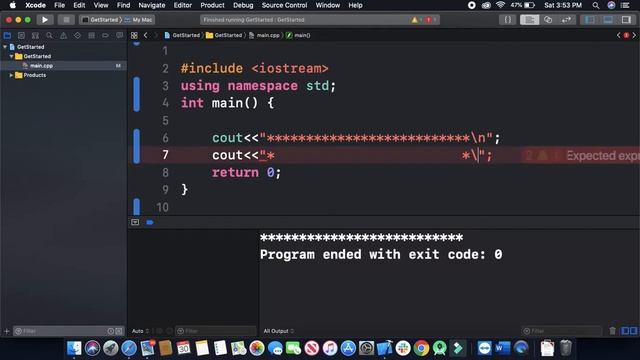
Task: Click the red error badge in the activity bar
Action: pyautogui.click(x=429, y=20)
